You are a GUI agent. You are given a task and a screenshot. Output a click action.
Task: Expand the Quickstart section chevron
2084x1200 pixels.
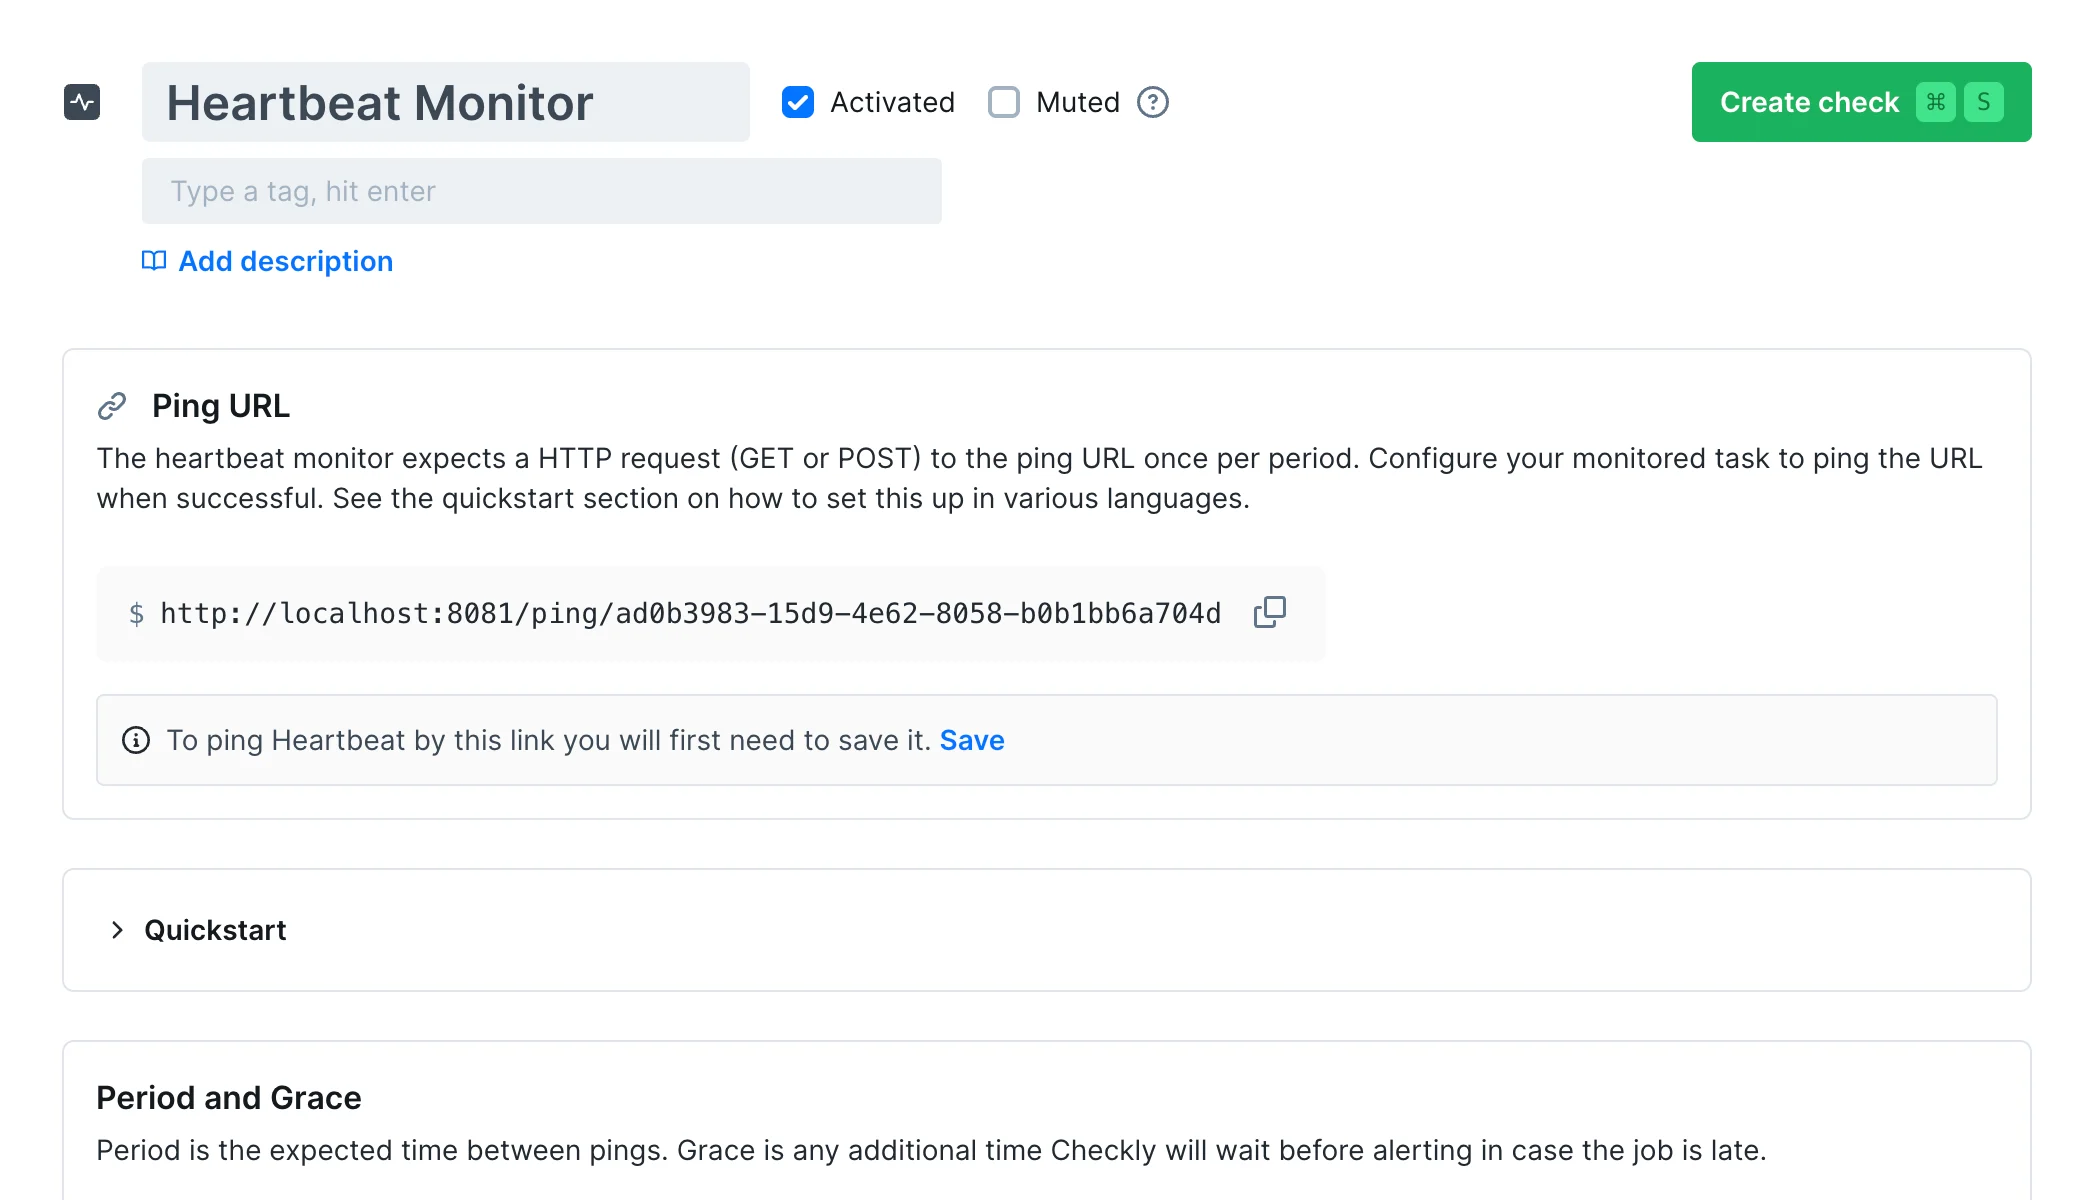point(117,930)
